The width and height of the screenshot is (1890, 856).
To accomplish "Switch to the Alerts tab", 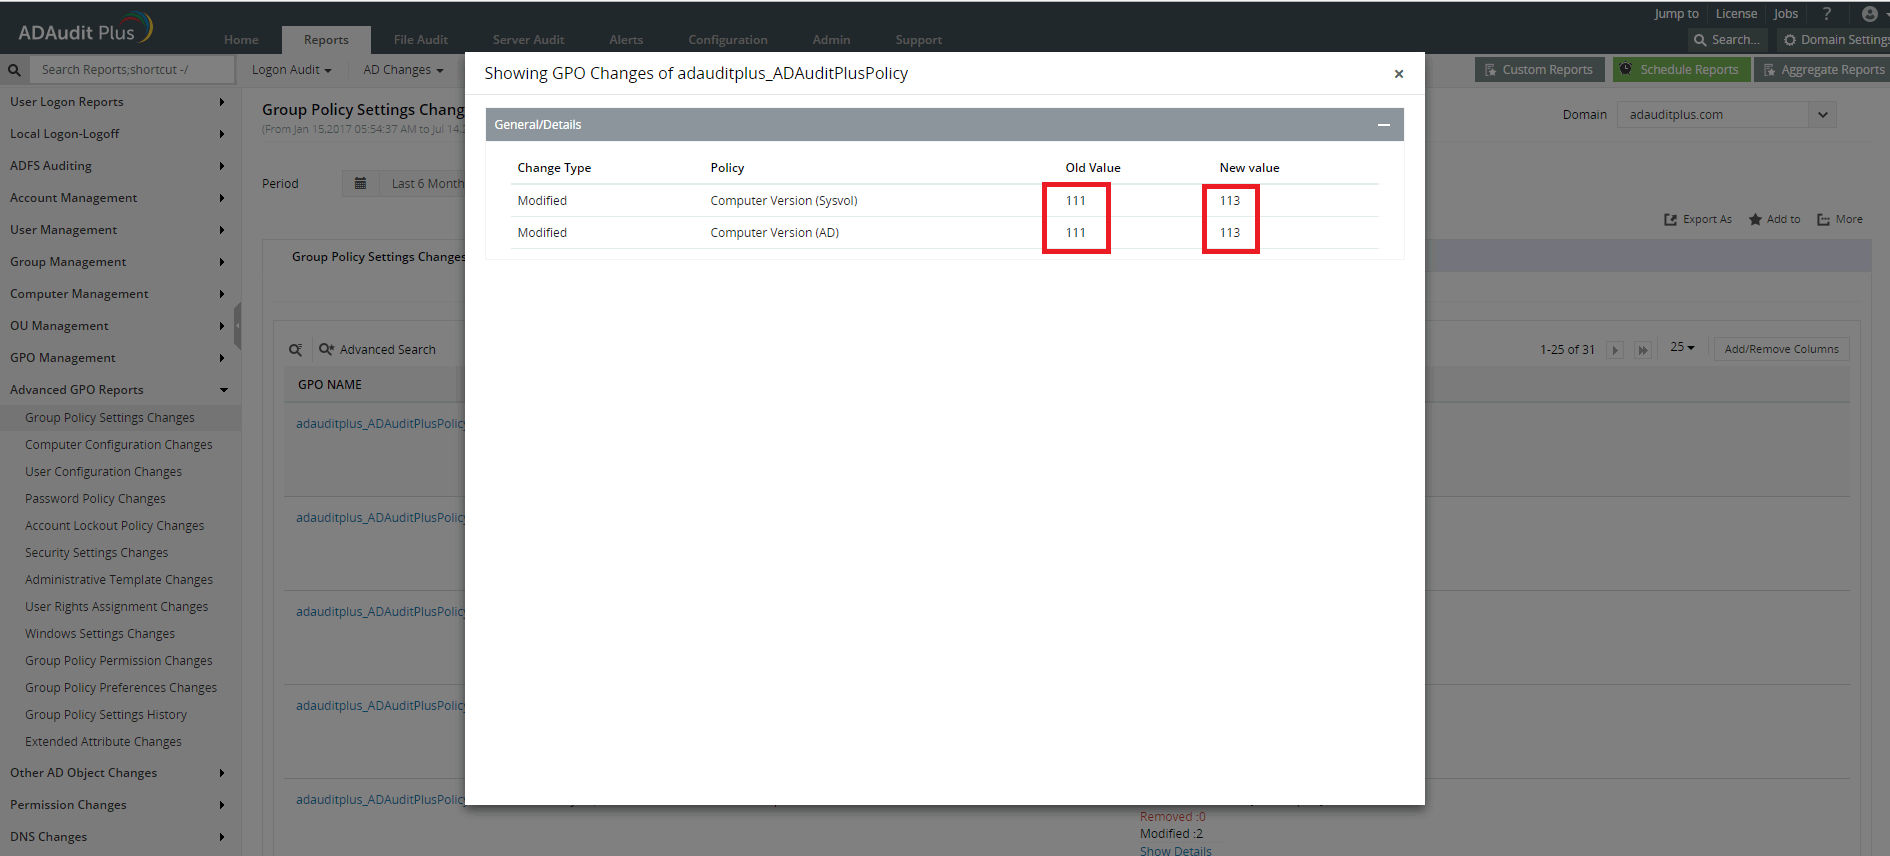I will [626, 40].
